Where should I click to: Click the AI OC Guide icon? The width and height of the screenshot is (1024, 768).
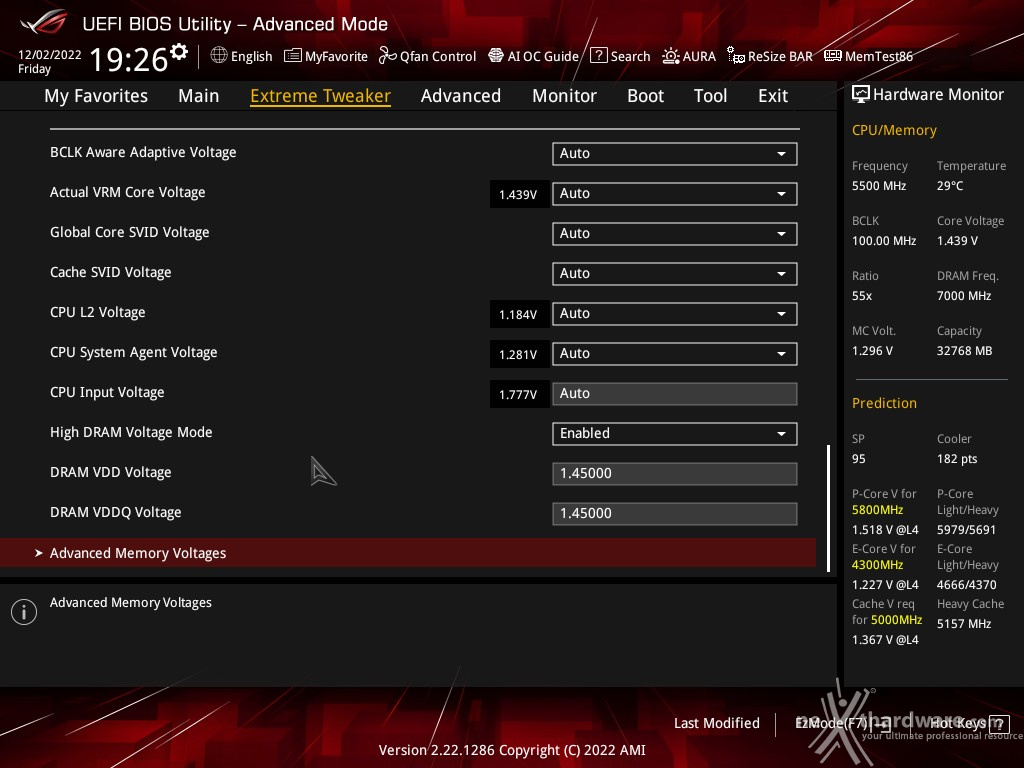click(496, 56)
